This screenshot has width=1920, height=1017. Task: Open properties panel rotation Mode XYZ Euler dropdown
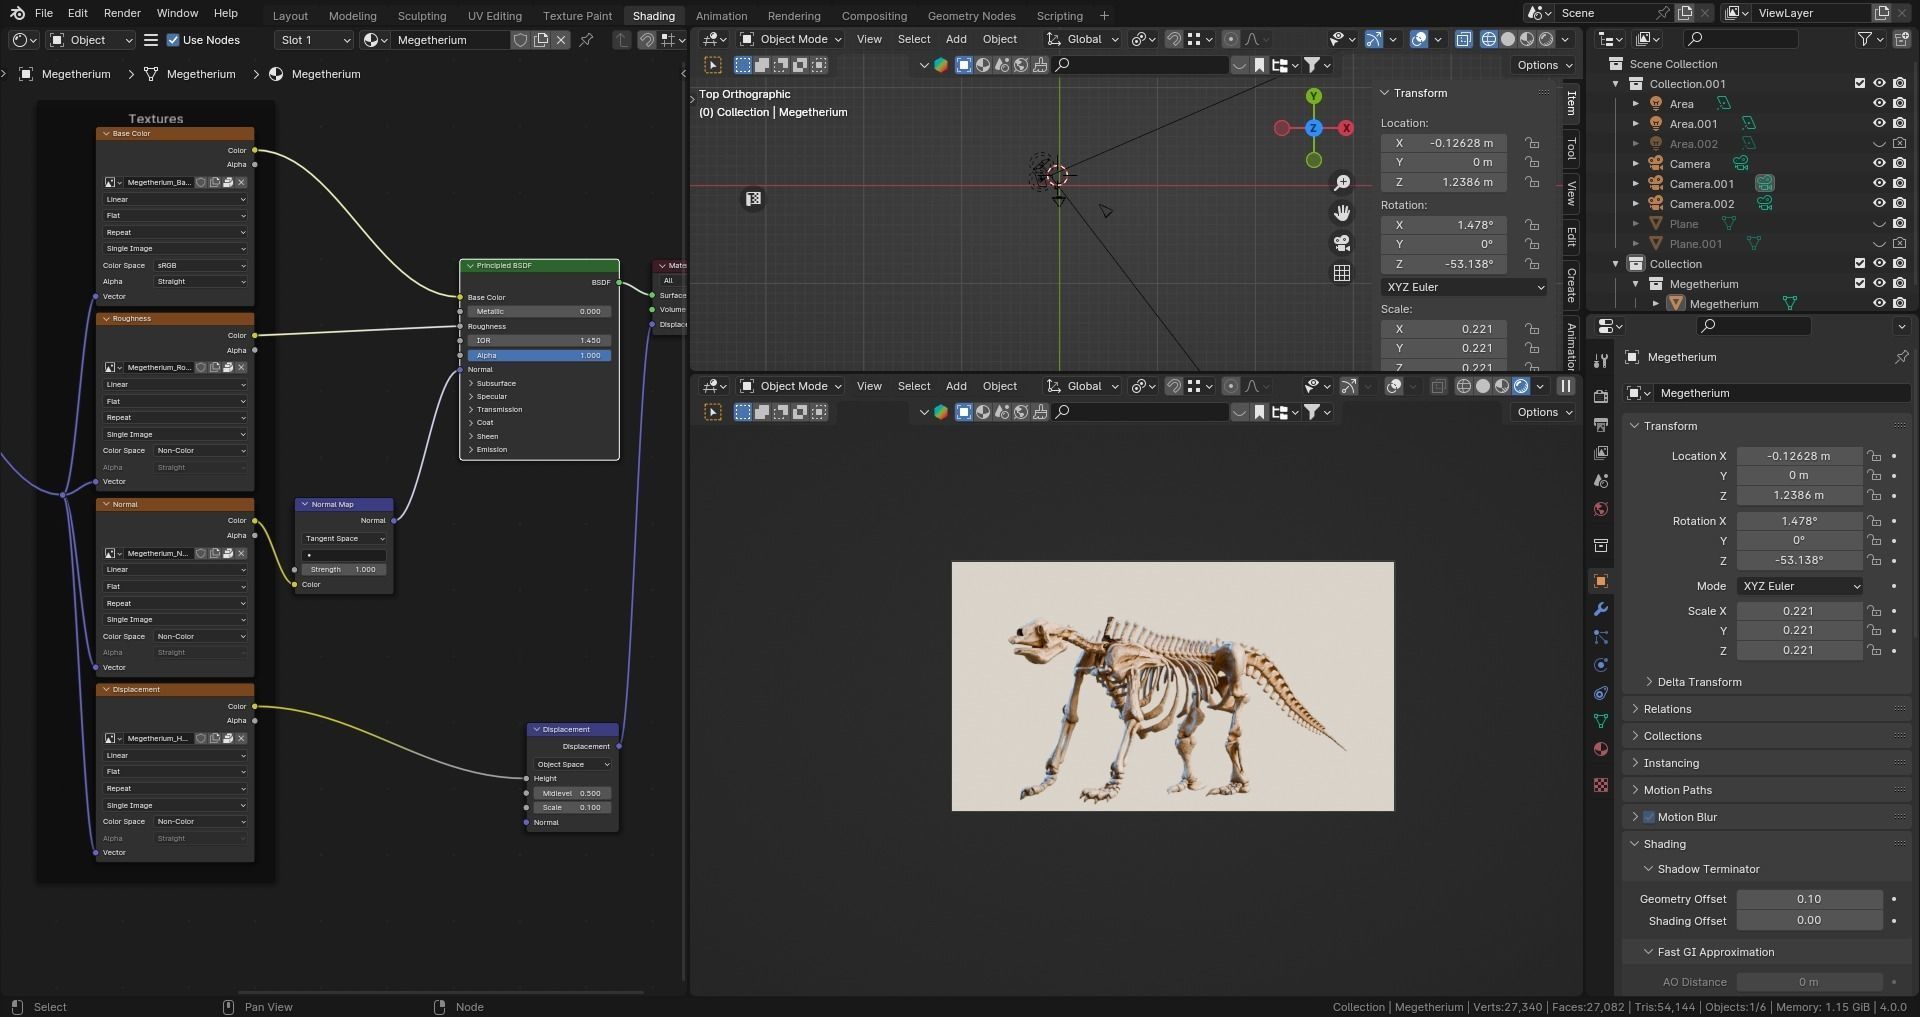(1800, 586)
